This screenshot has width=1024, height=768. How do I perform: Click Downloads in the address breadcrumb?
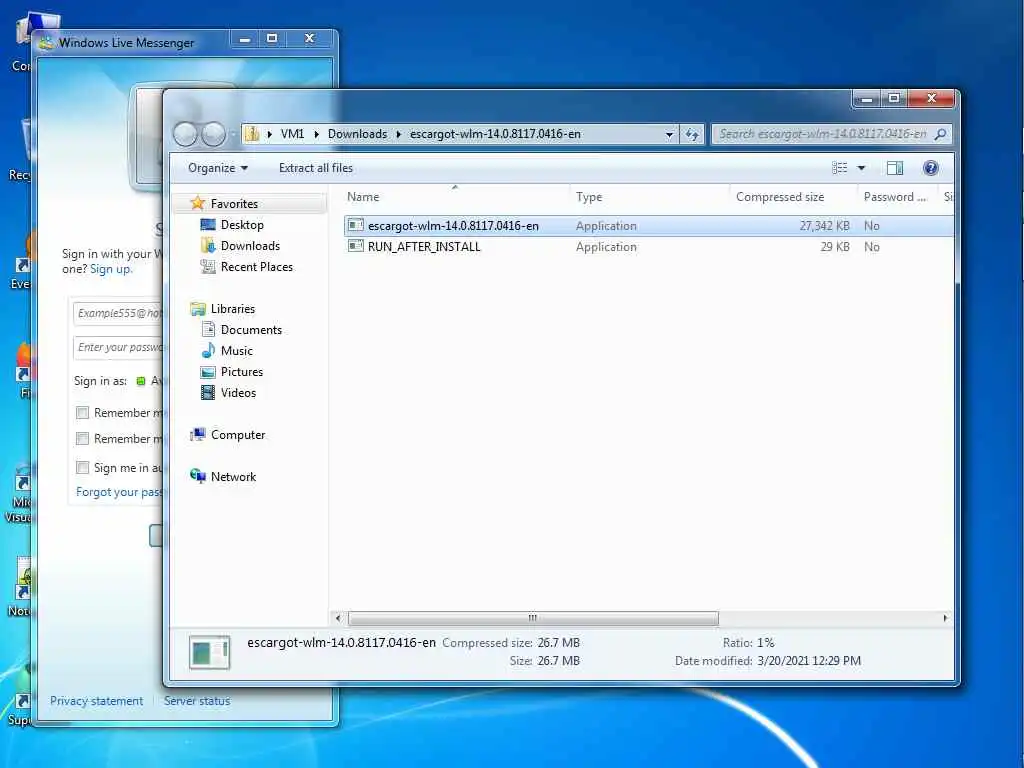pos(357,134)
